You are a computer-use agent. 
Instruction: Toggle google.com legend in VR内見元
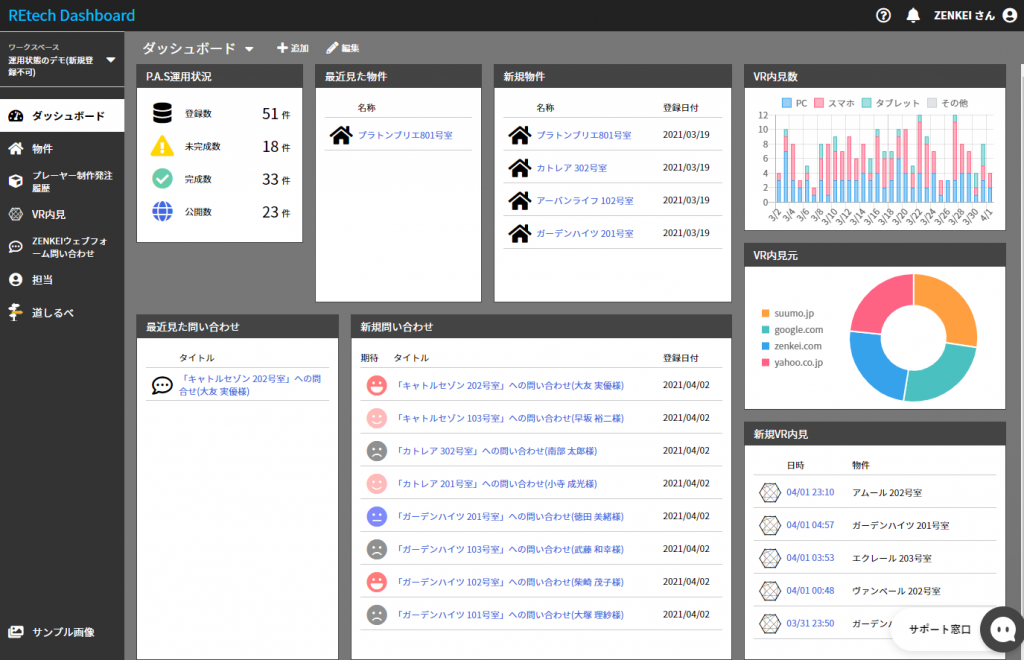coord(792,330)
